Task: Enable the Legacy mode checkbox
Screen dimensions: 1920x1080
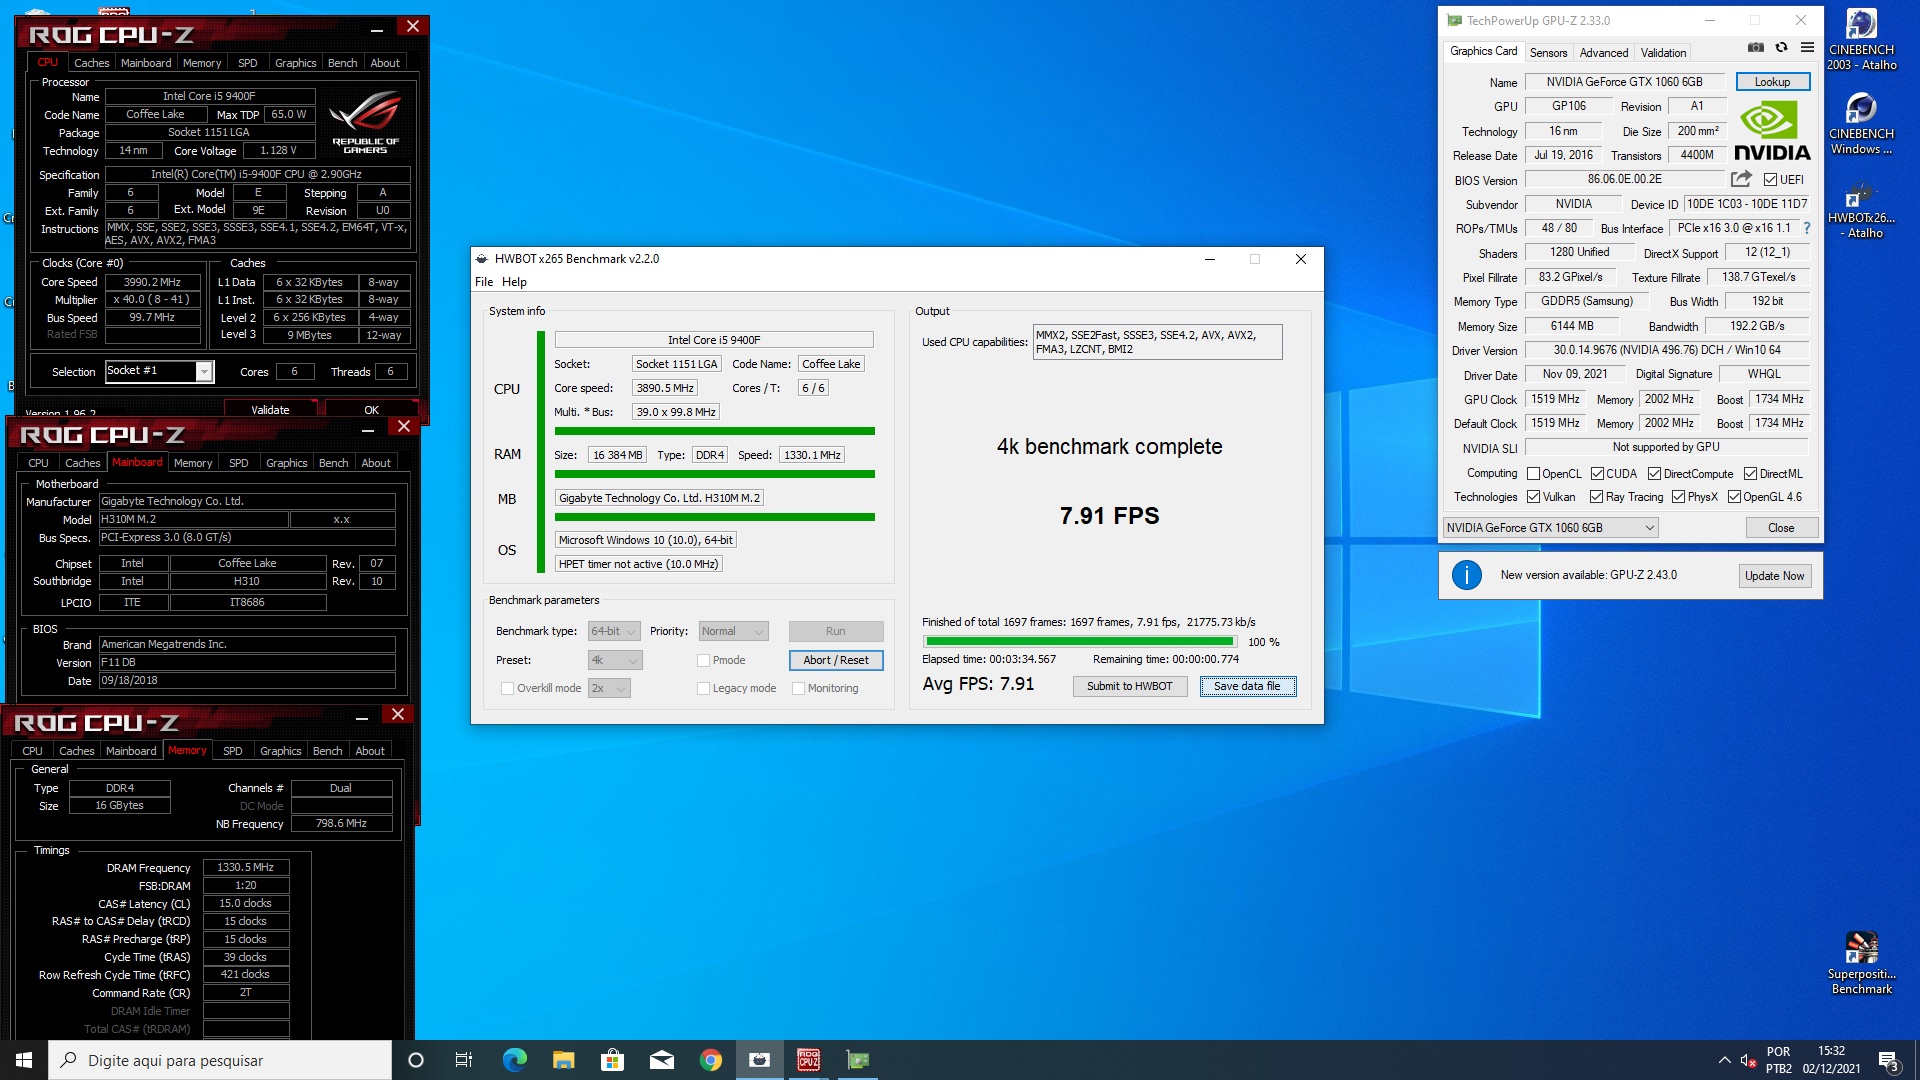Action: point(703,688)
